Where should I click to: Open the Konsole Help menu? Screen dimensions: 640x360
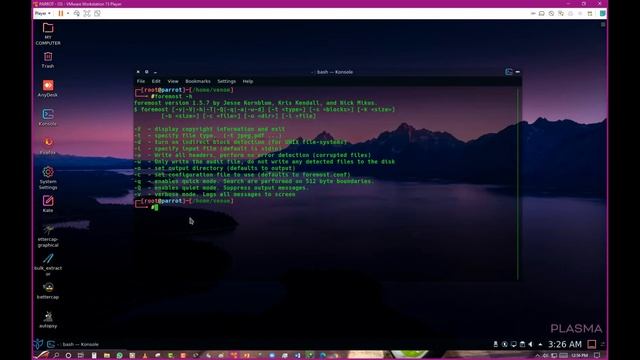248,81
